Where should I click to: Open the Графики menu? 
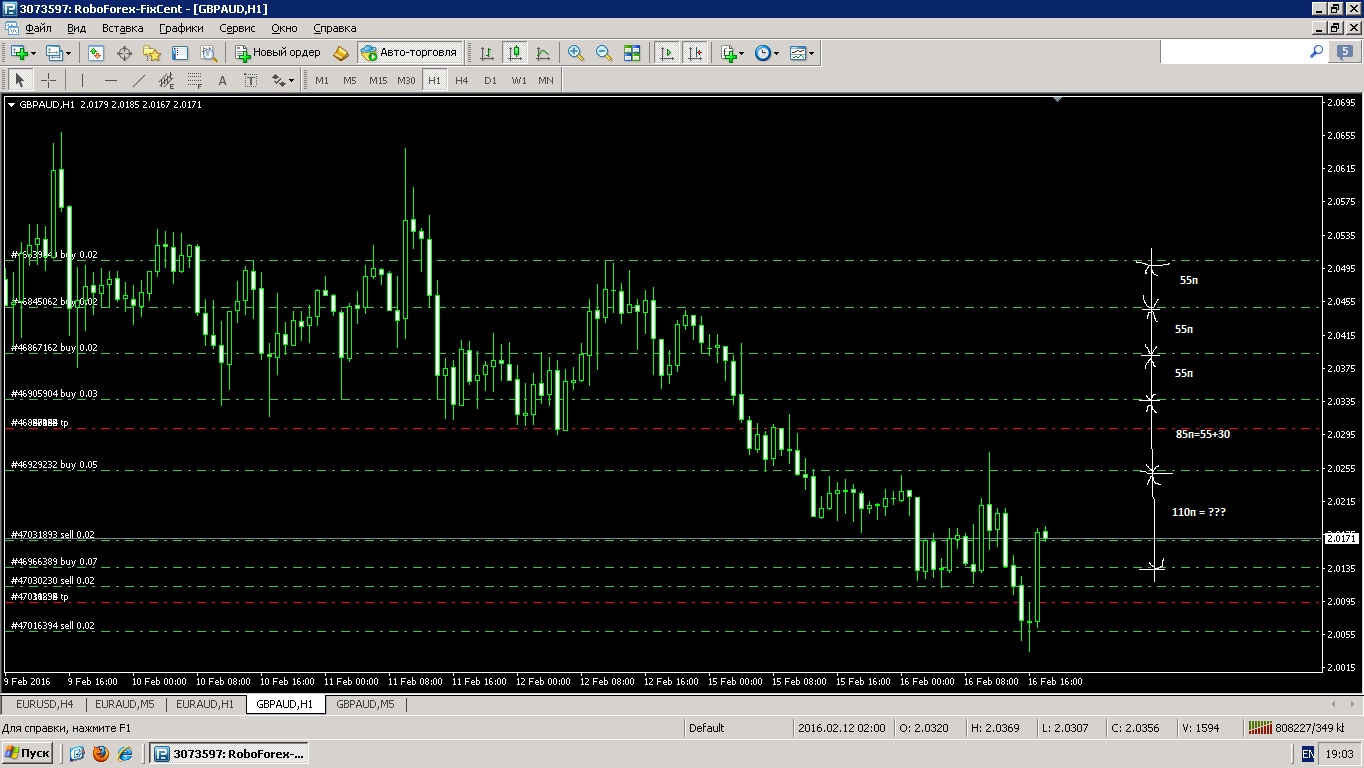pos(181,28)
